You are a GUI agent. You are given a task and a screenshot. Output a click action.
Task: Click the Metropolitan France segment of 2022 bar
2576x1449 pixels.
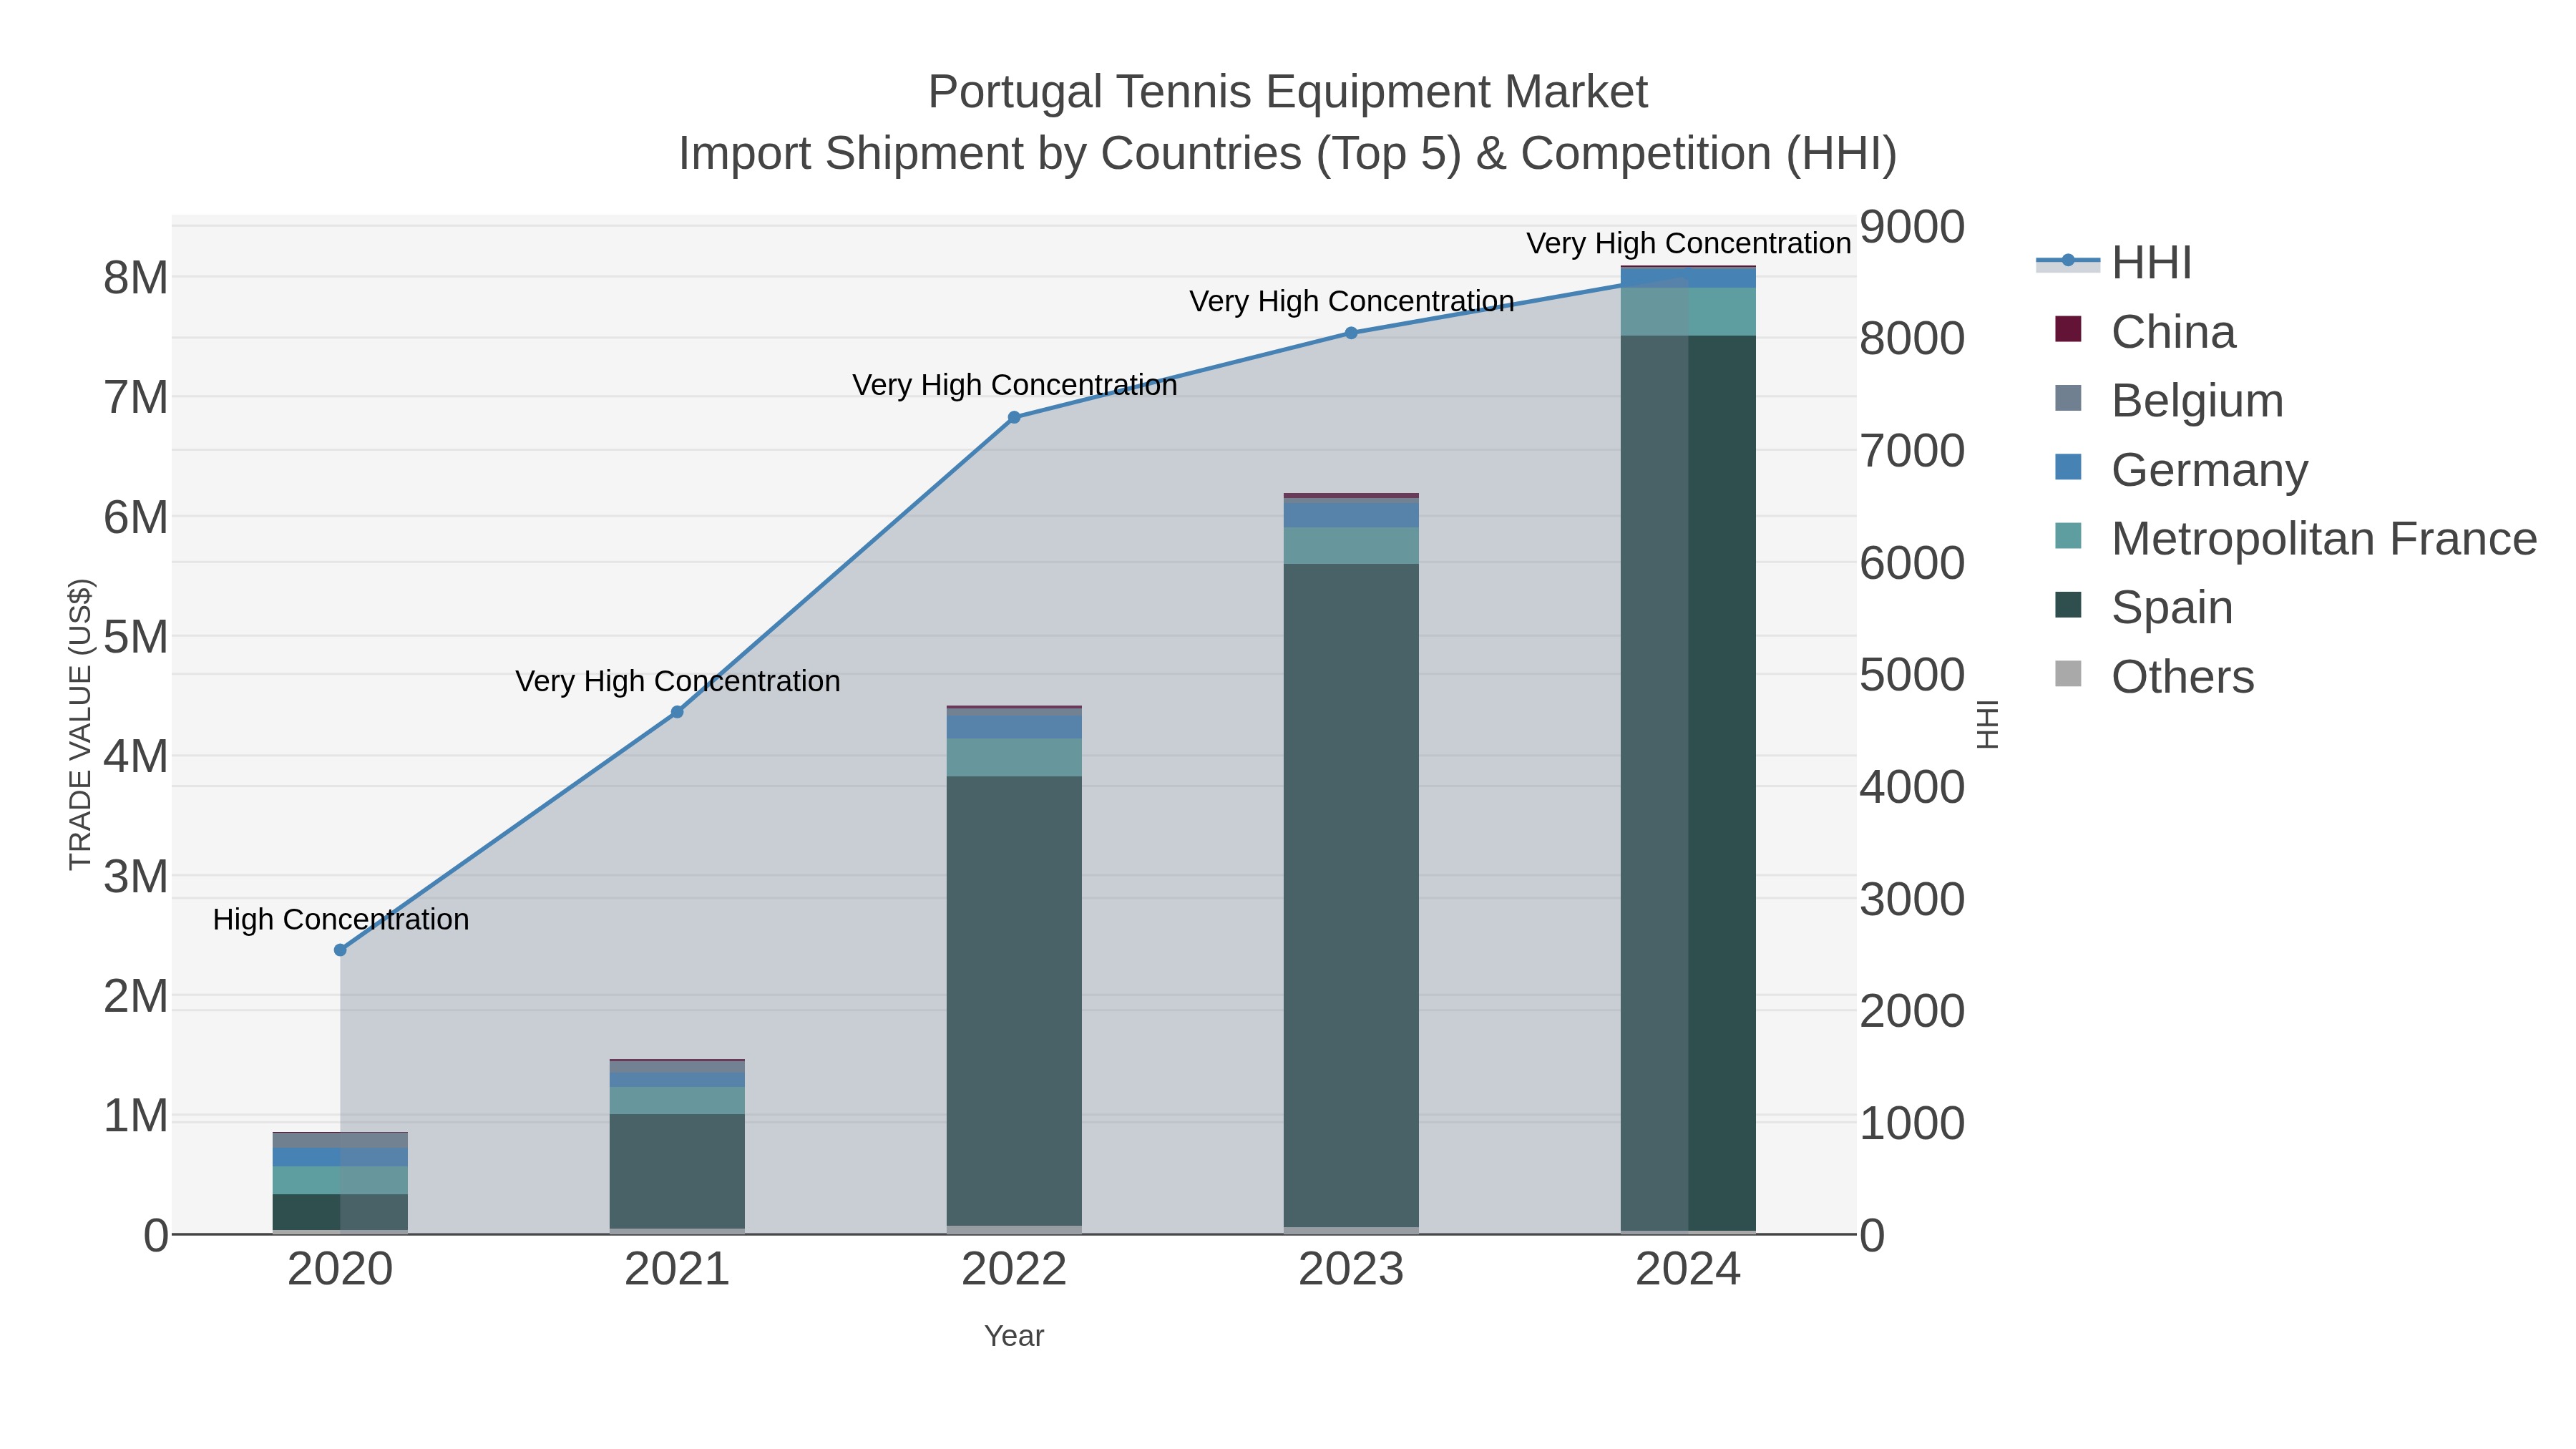click(1014, 758)
